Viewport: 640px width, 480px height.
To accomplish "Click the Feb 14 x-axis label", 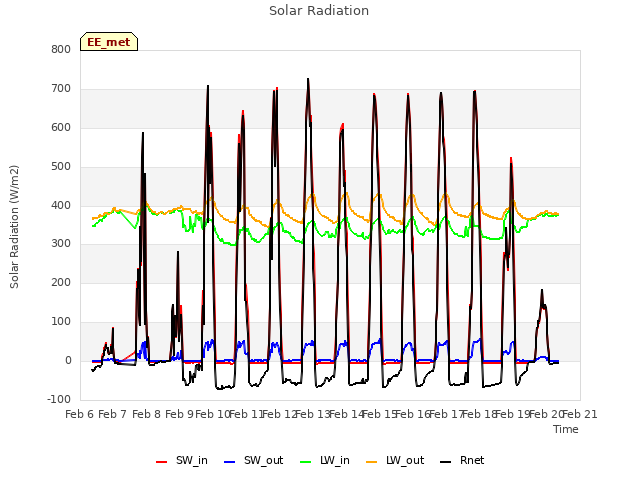I will [346, 415].
